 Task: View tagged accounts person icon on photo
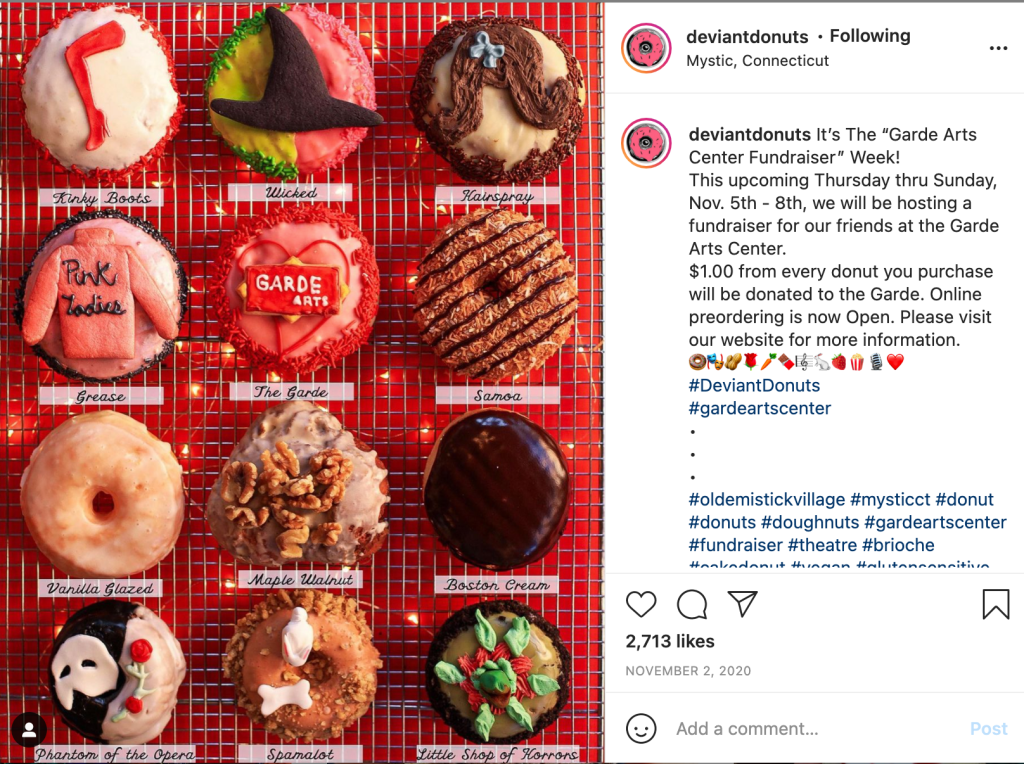29,730
